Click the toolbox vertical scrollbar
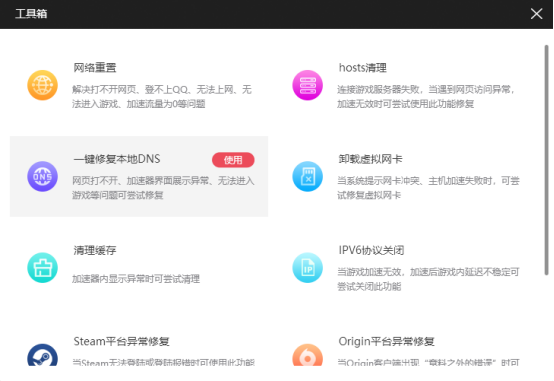Viewport: 554px width, 381px height. (x=546, y=160)
